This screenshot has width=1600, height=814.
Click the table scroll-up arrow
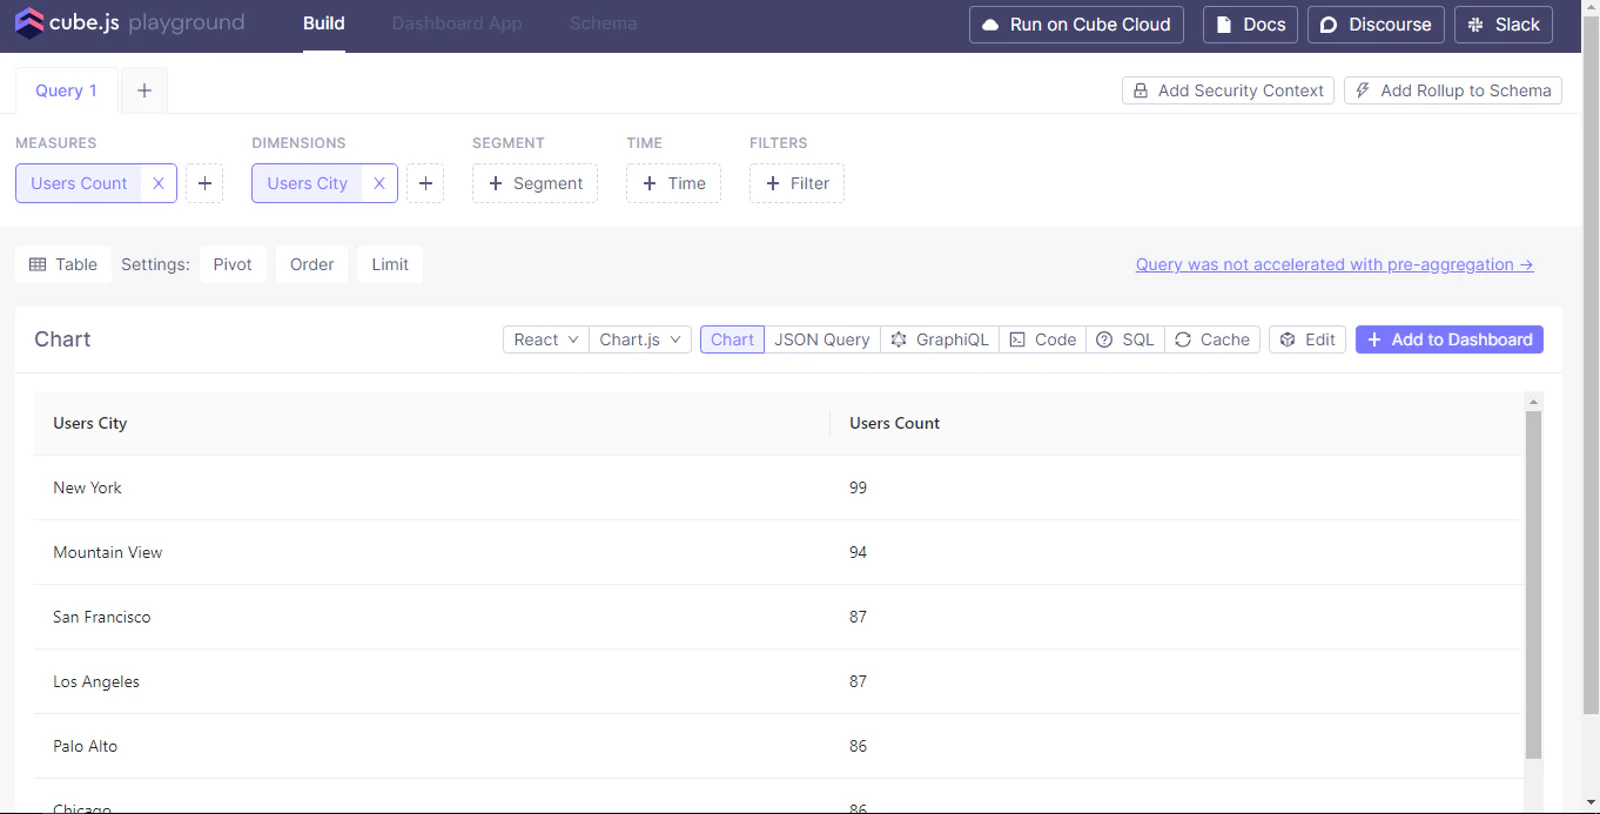coord(1533,401)
